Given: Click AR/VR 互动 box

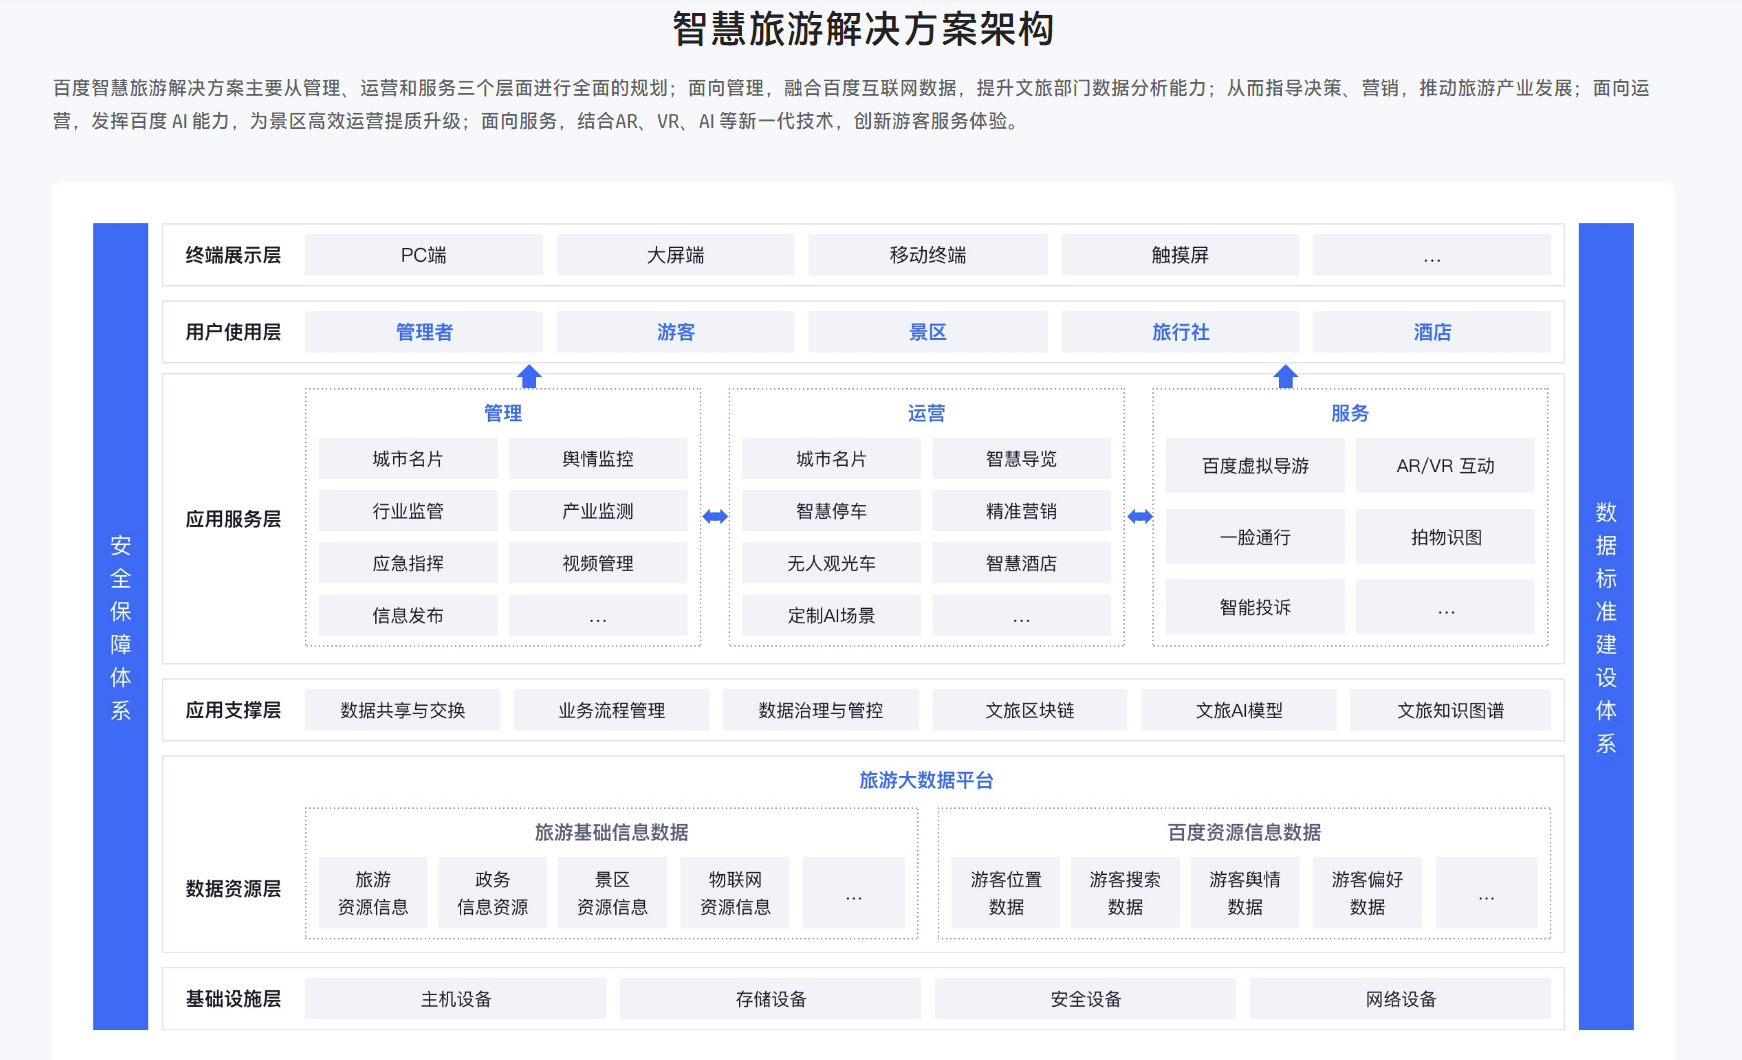Looking at the screenshot, I should pyautogui.click(x=1445, y=465).
